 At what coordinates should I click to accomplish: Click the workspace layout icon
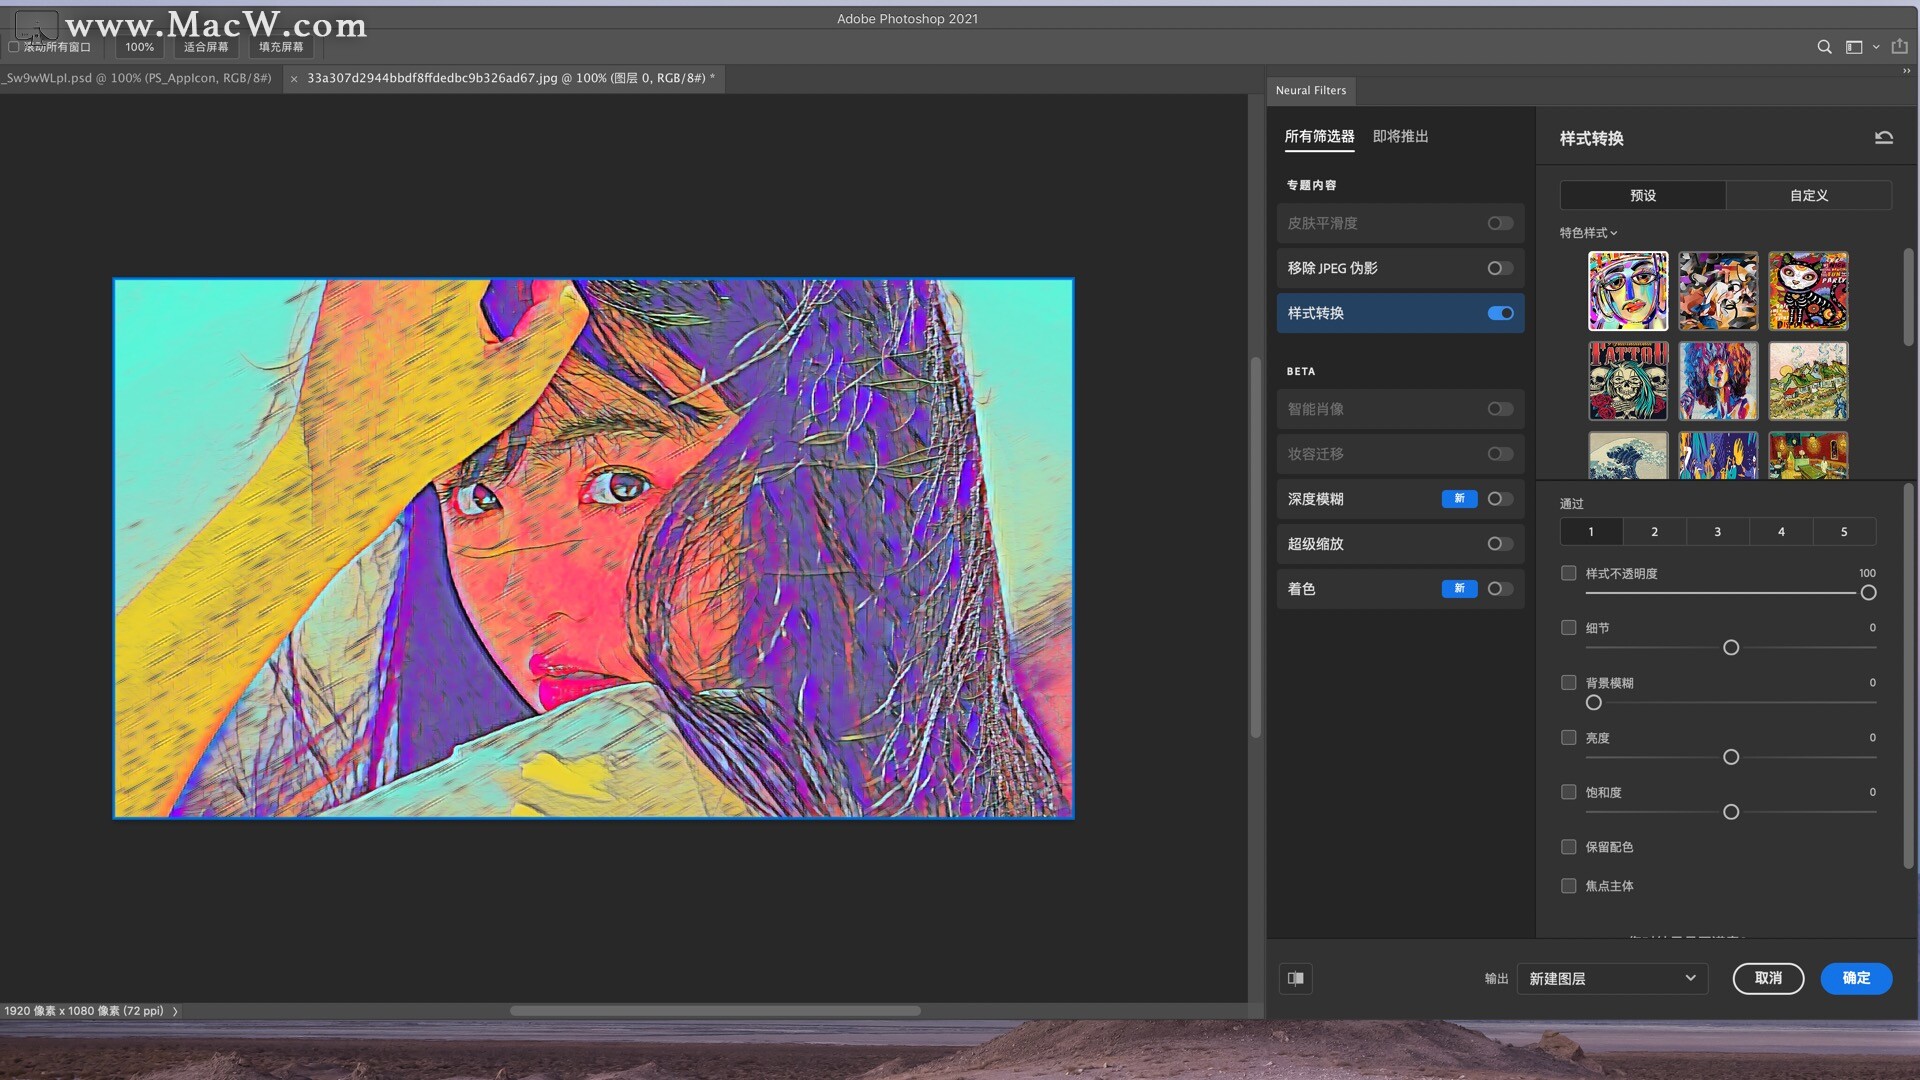(x=1854, y=47)
